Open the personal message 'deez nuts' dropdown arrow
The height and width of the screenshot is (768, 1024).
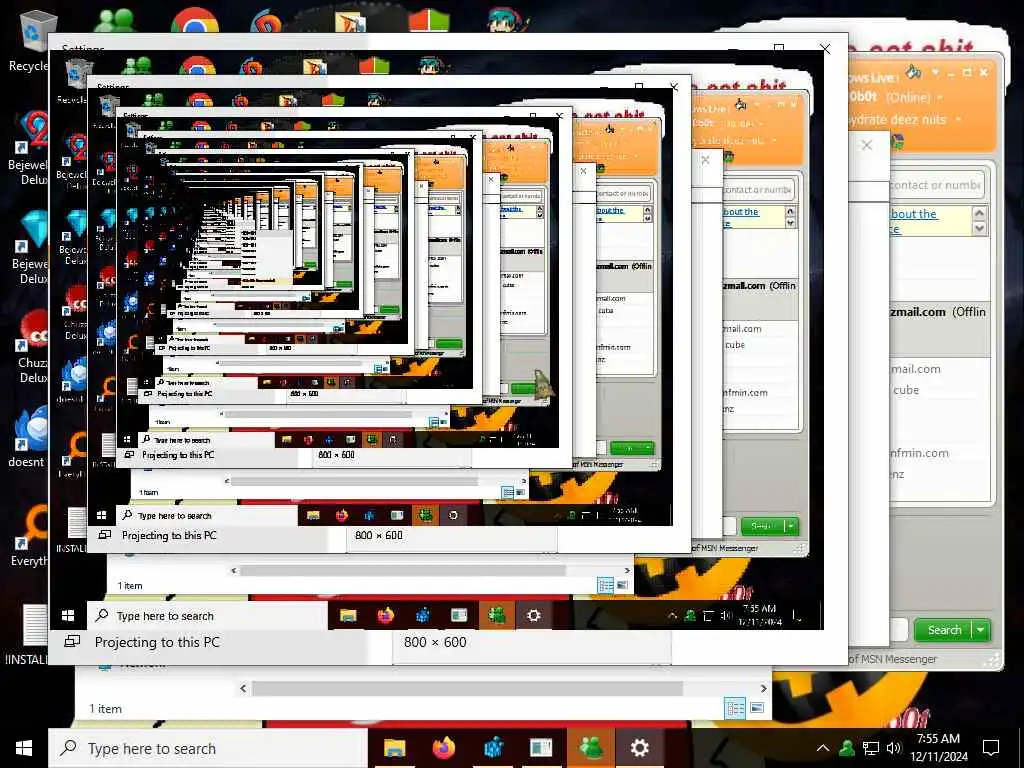pos(958,120)
